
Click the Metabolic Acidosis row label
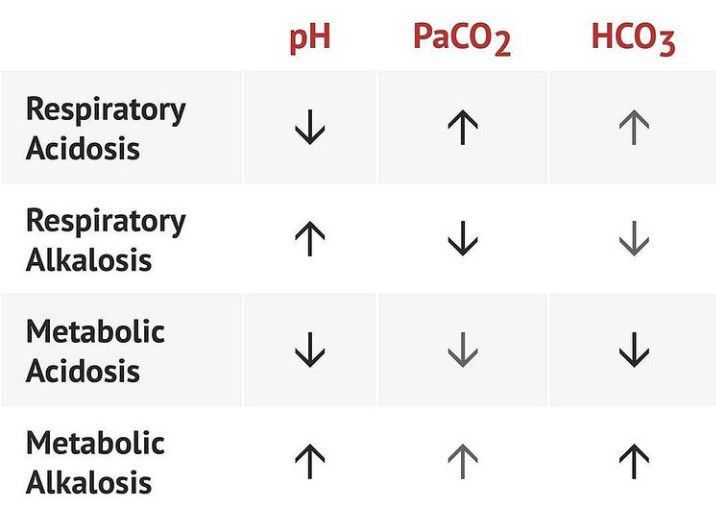pos(95,350)
